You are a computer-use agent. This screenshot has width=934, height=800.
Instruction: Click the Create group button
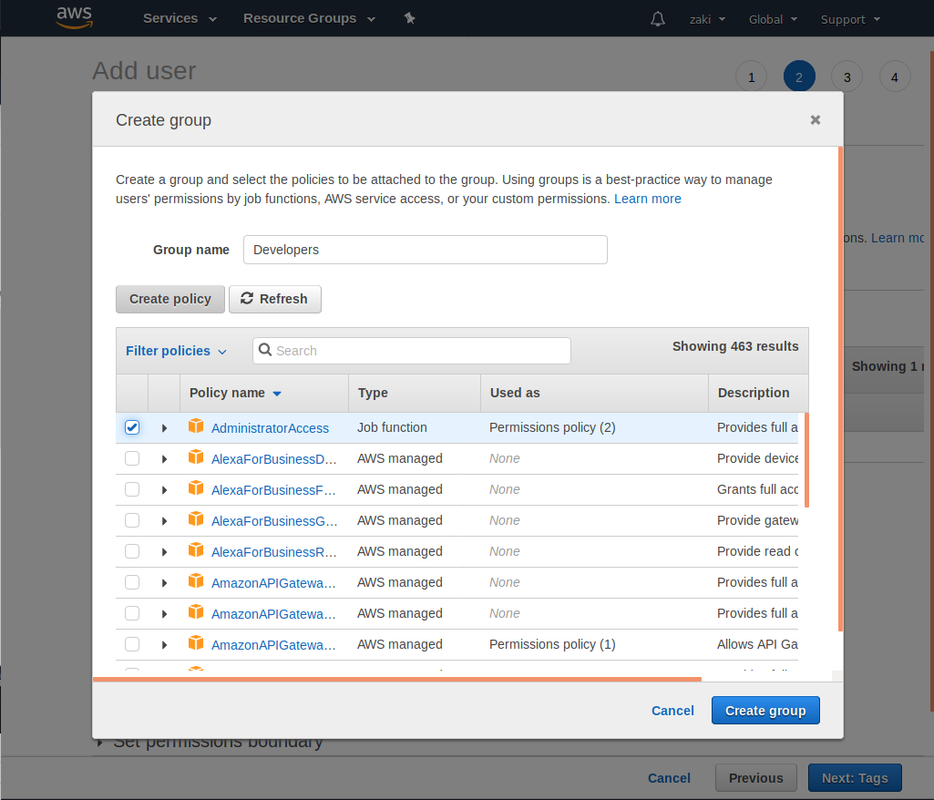tap(765, 710)
